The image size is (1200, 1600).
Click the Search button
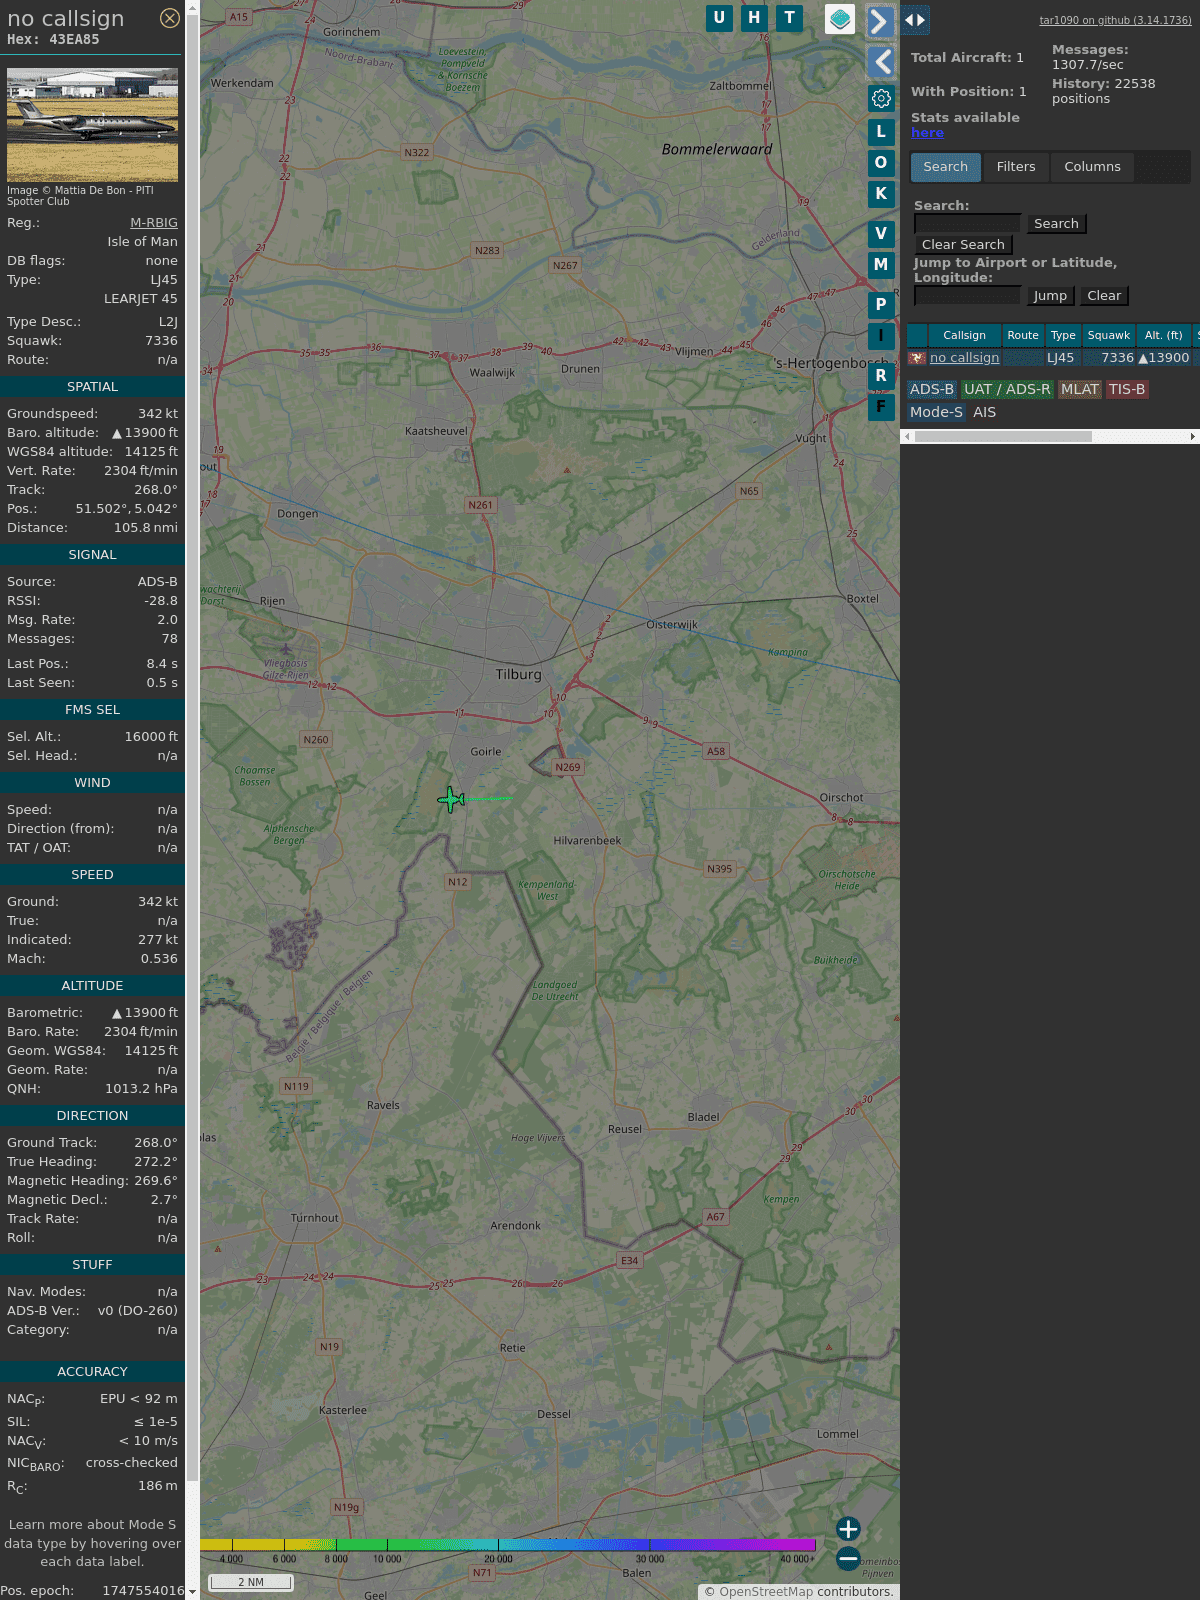tap(1056, 224)
